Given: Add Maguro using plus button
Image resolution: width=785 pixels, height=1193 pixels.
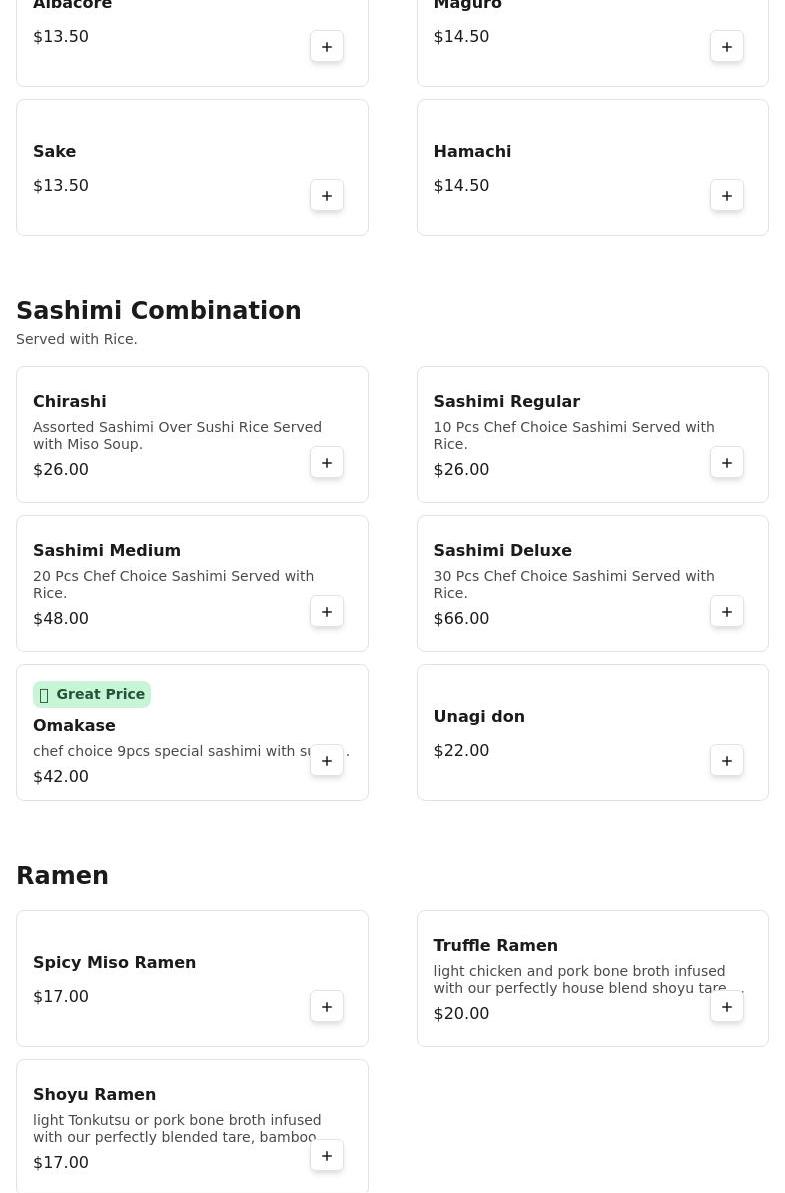Looking at the screenshot, I should pyautogui.click(x=727, y=47).
